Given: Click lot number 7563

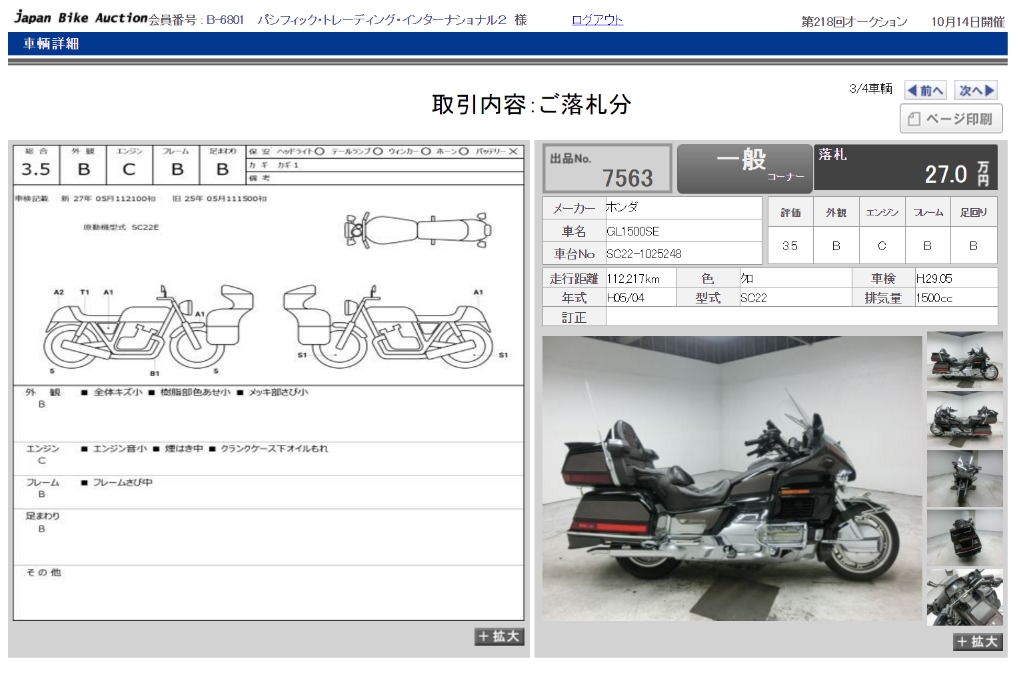Looking at the screenshot, I should [627, 177].
